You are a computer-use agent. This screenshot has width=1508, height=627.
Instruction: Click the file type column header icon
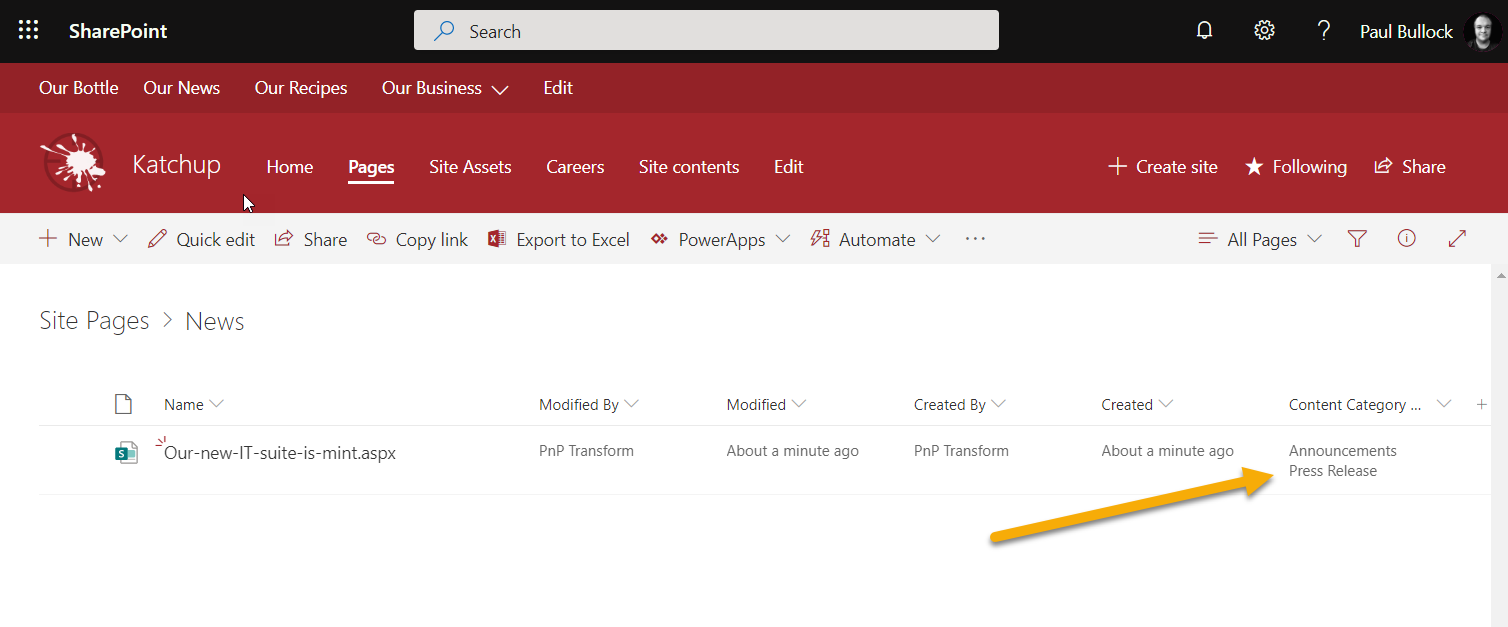[123, 404]
